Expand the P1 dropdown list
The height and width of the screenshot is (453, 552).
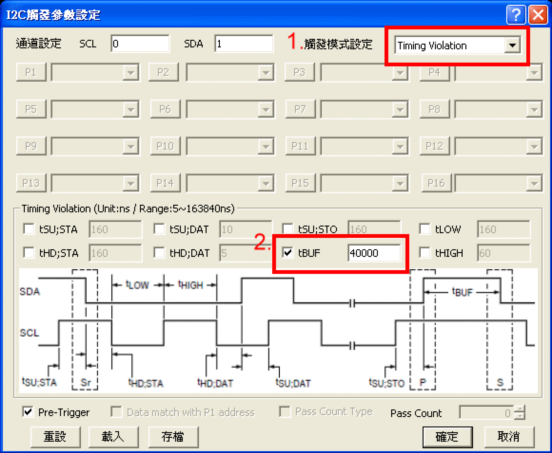tap(131, 73)
